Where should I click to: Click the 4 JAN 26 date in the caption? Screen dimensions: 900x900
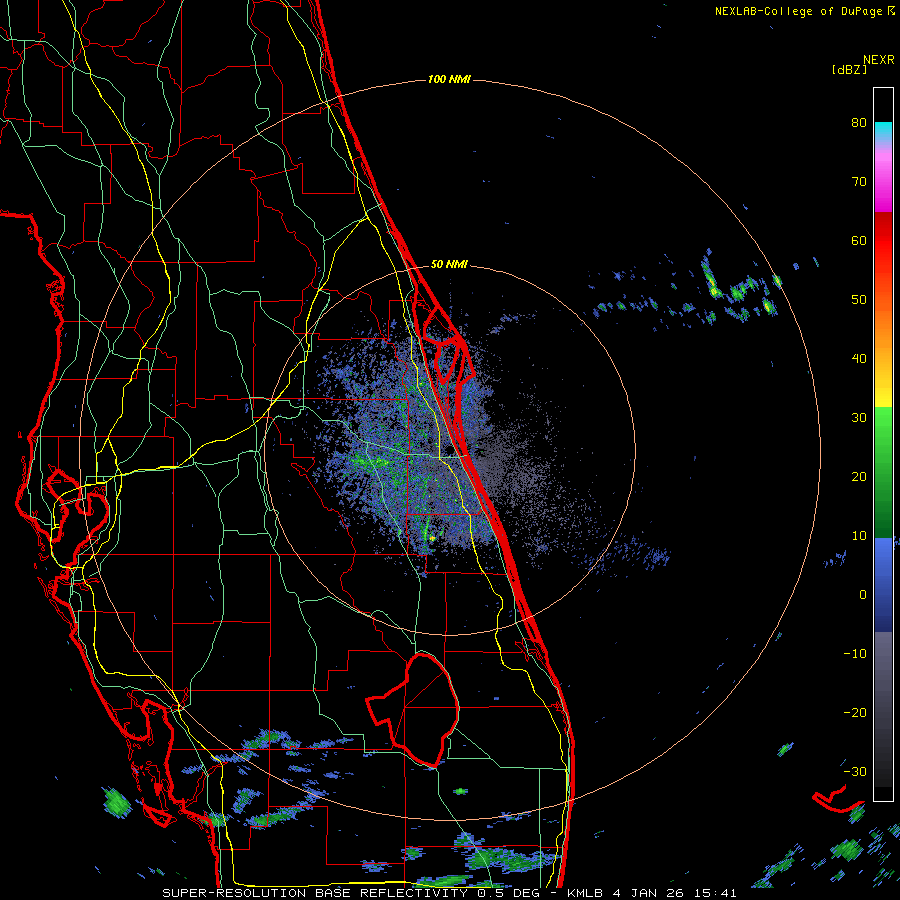pyautogui.click(x=647, y=893)
